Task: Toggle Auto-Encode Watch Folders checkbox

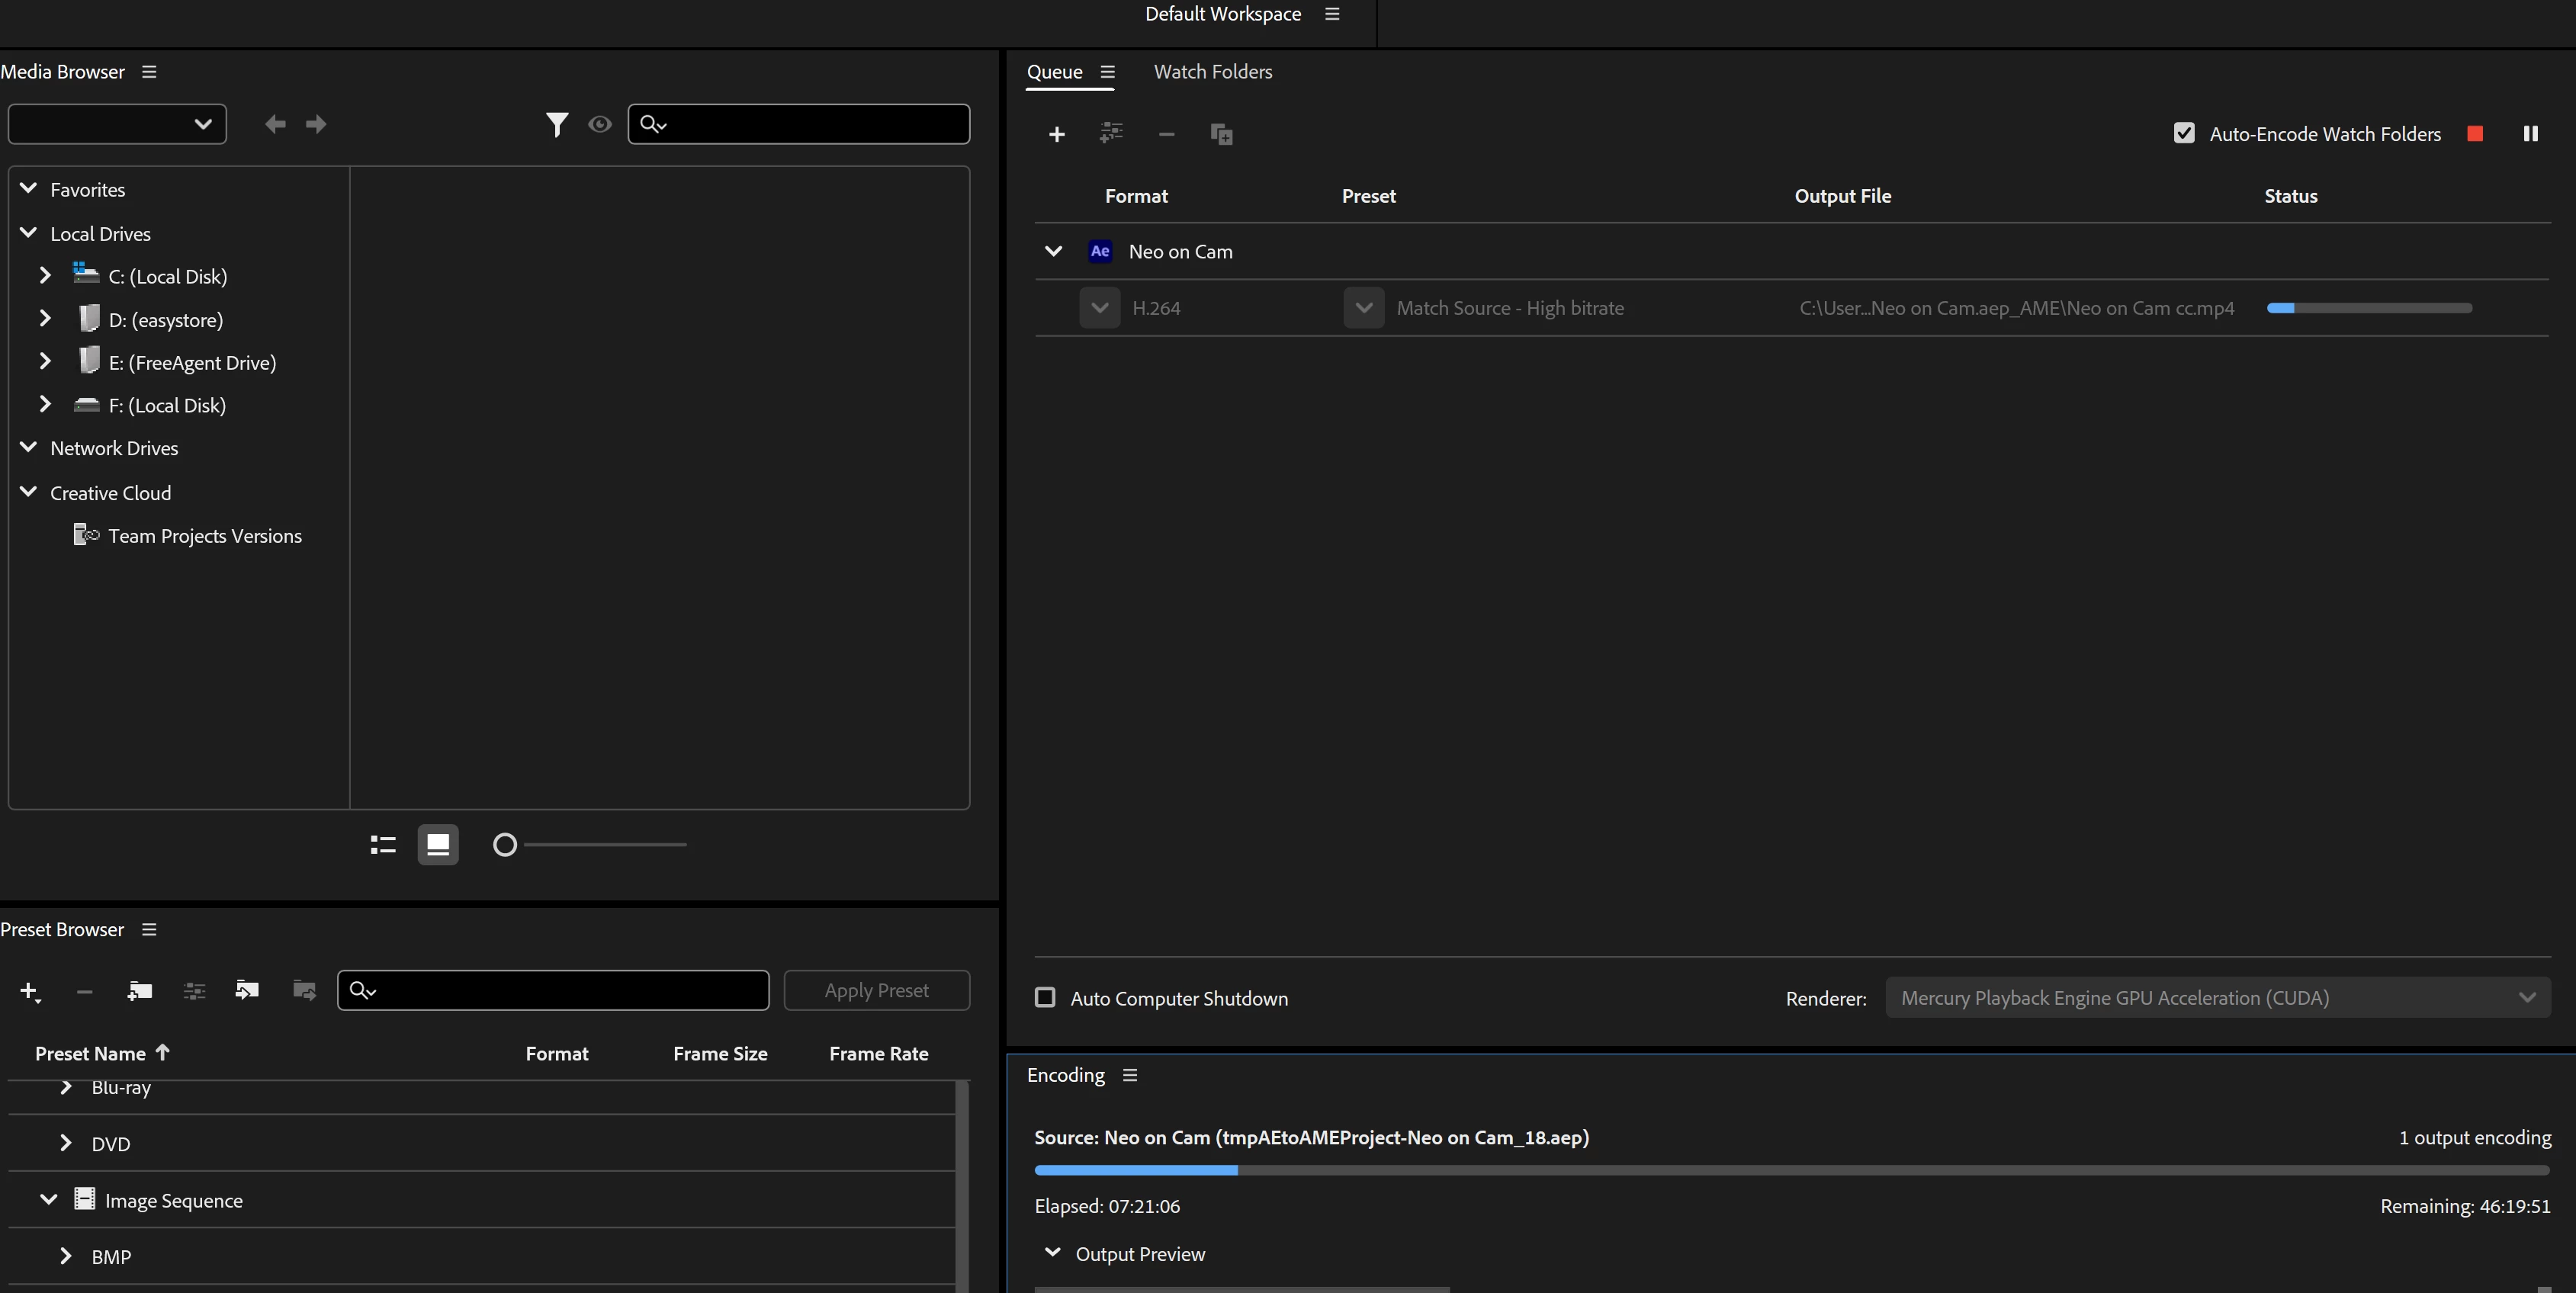Action: 2184,134
